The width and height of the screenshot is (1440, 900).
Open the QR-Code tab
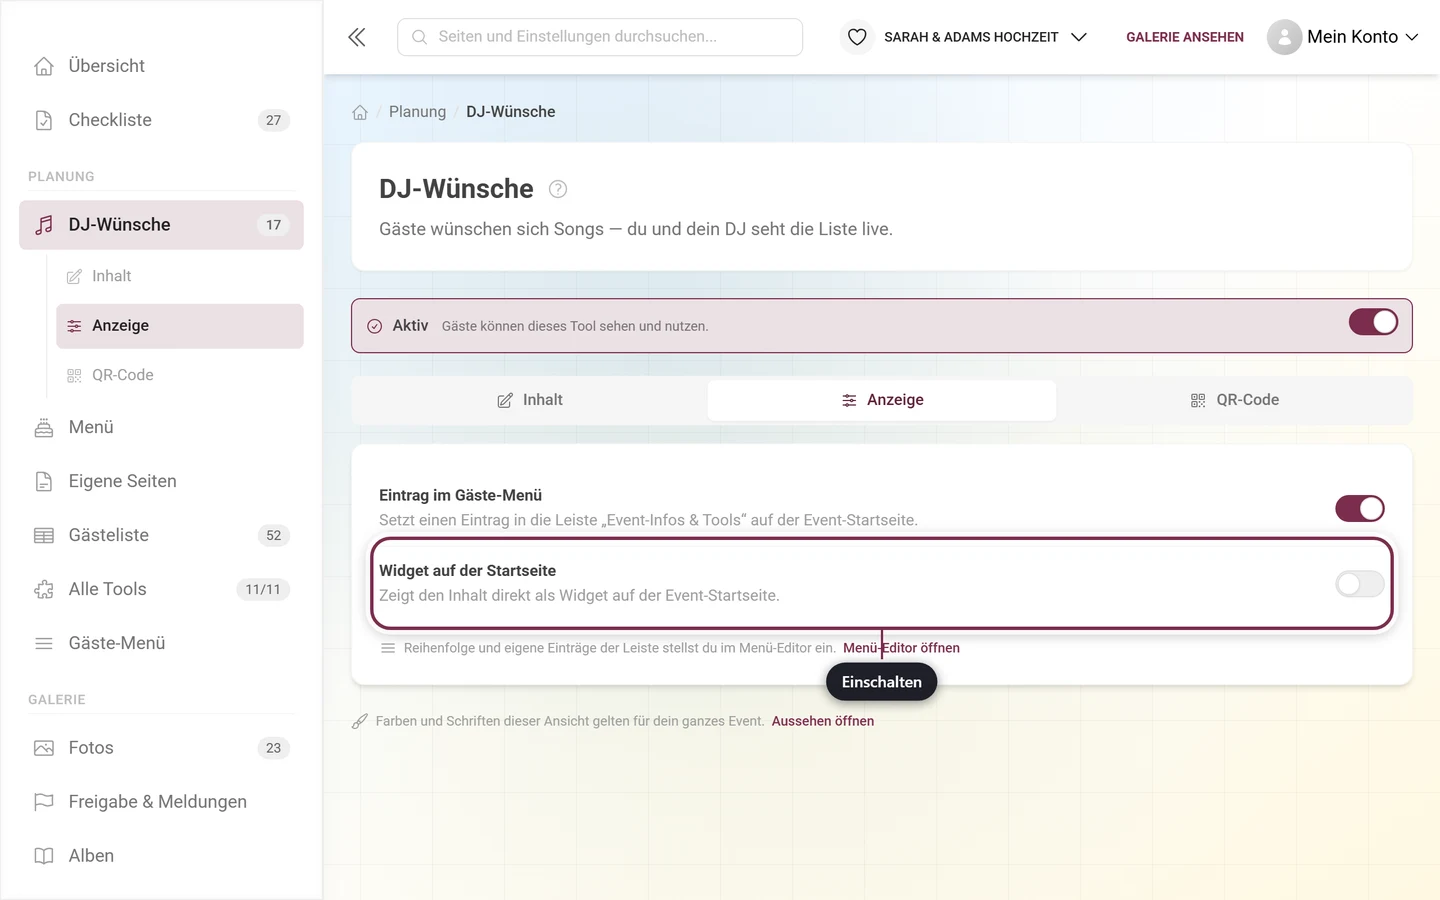pyautogui.click(x=1234, y=400)
